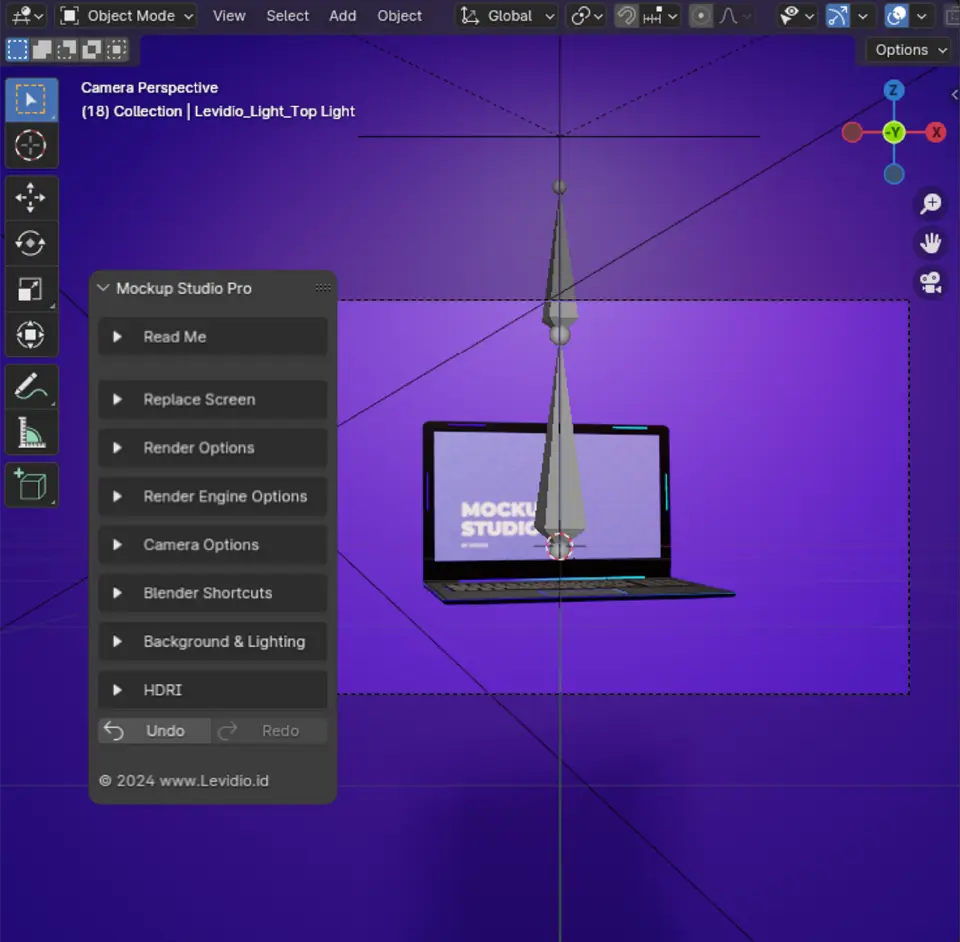Toggle the show overlays button
960x942 pixels.
[896, 16]
